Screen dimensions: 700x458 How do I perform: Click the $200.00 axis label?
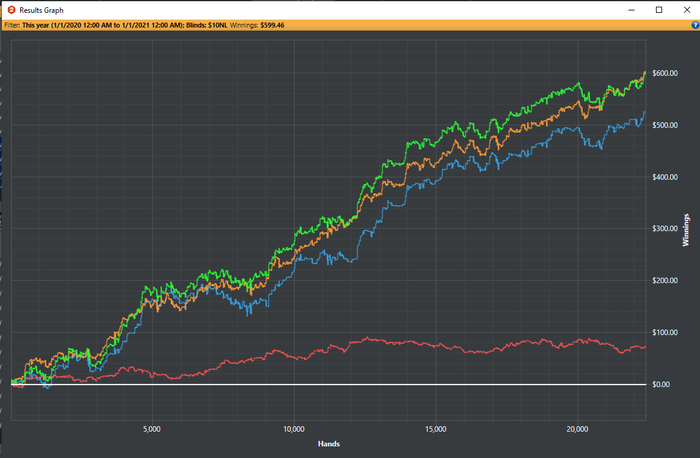coord(665,280)
